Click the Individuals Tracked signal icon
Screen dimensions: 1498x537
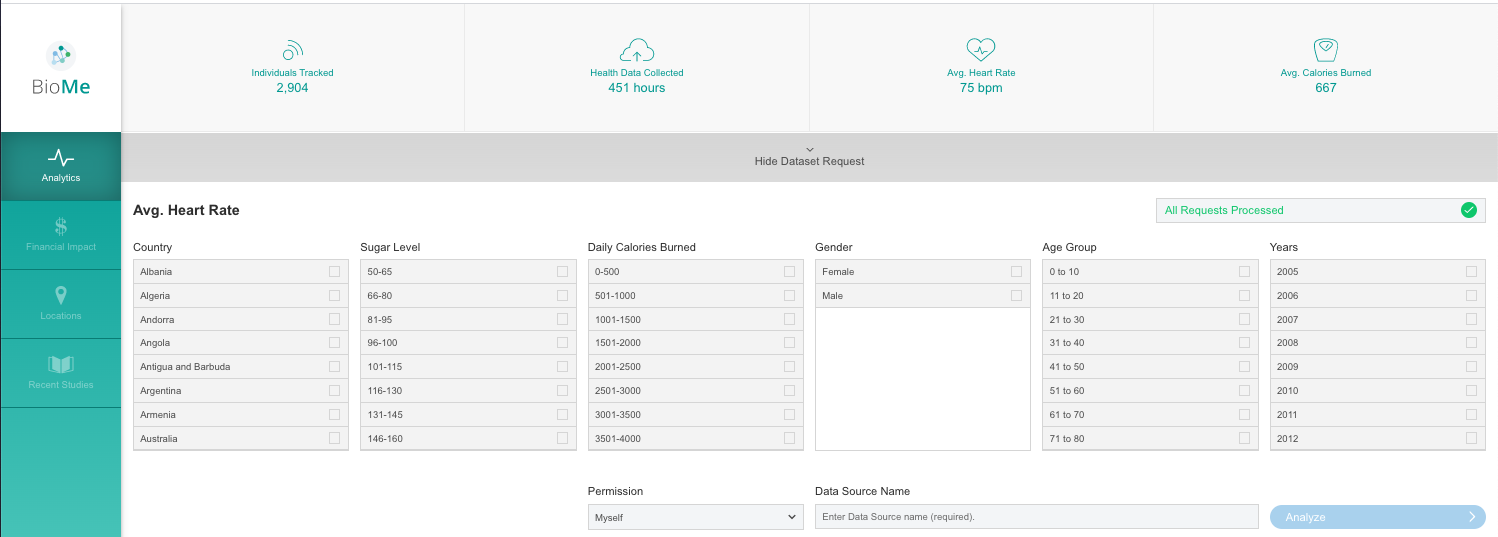coord(292,50)
